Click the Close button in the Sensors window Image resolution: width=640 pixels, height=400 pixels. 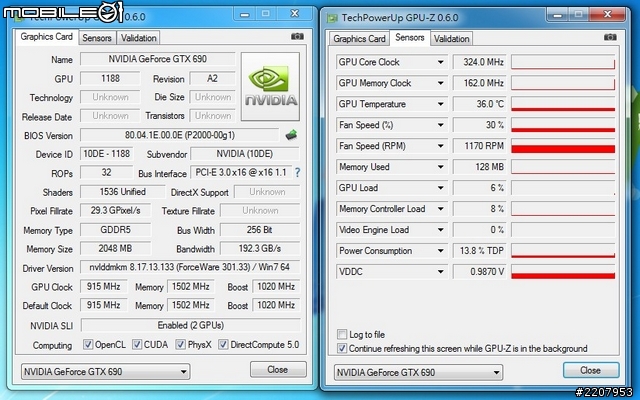(x=591, y=370)
